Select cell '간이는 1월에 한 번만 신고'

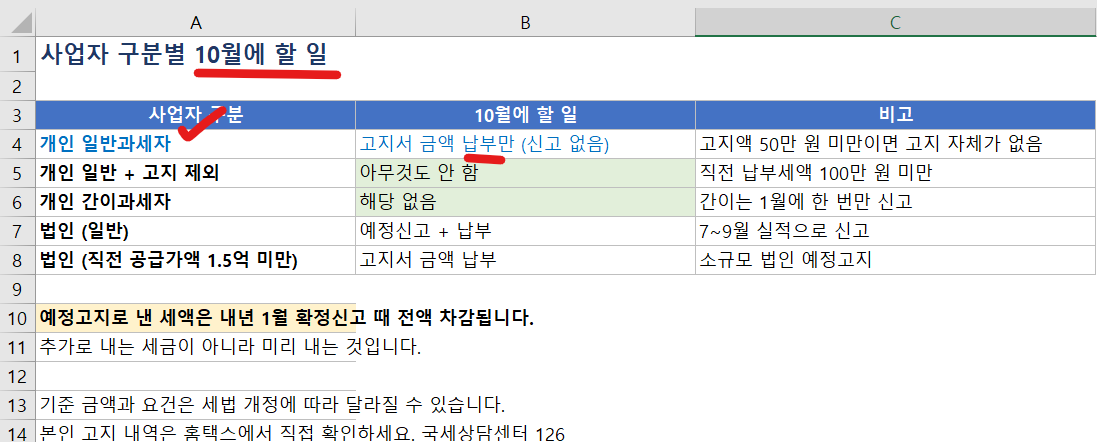click(x=896, y=202)
